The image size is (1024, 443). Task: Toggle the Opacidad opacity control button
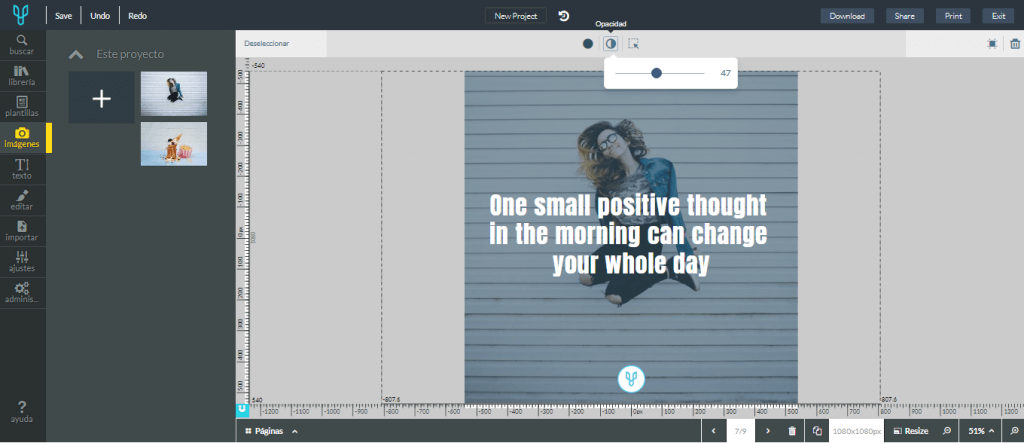pyautogui.click(x=610, y=44)
